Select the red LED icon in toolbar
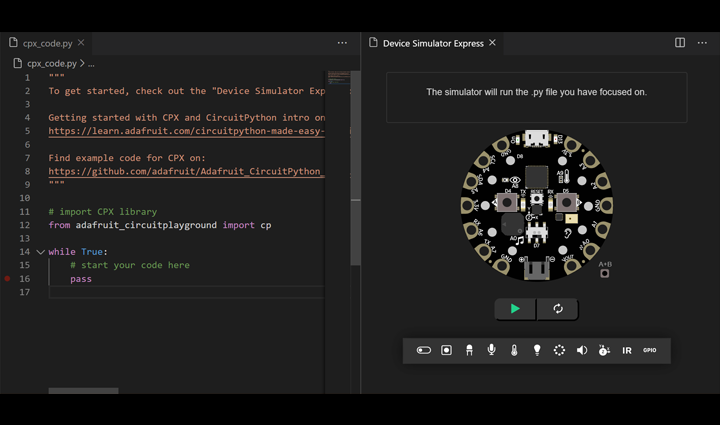Viewport: 720px width, 425px height. pos(469,350)
